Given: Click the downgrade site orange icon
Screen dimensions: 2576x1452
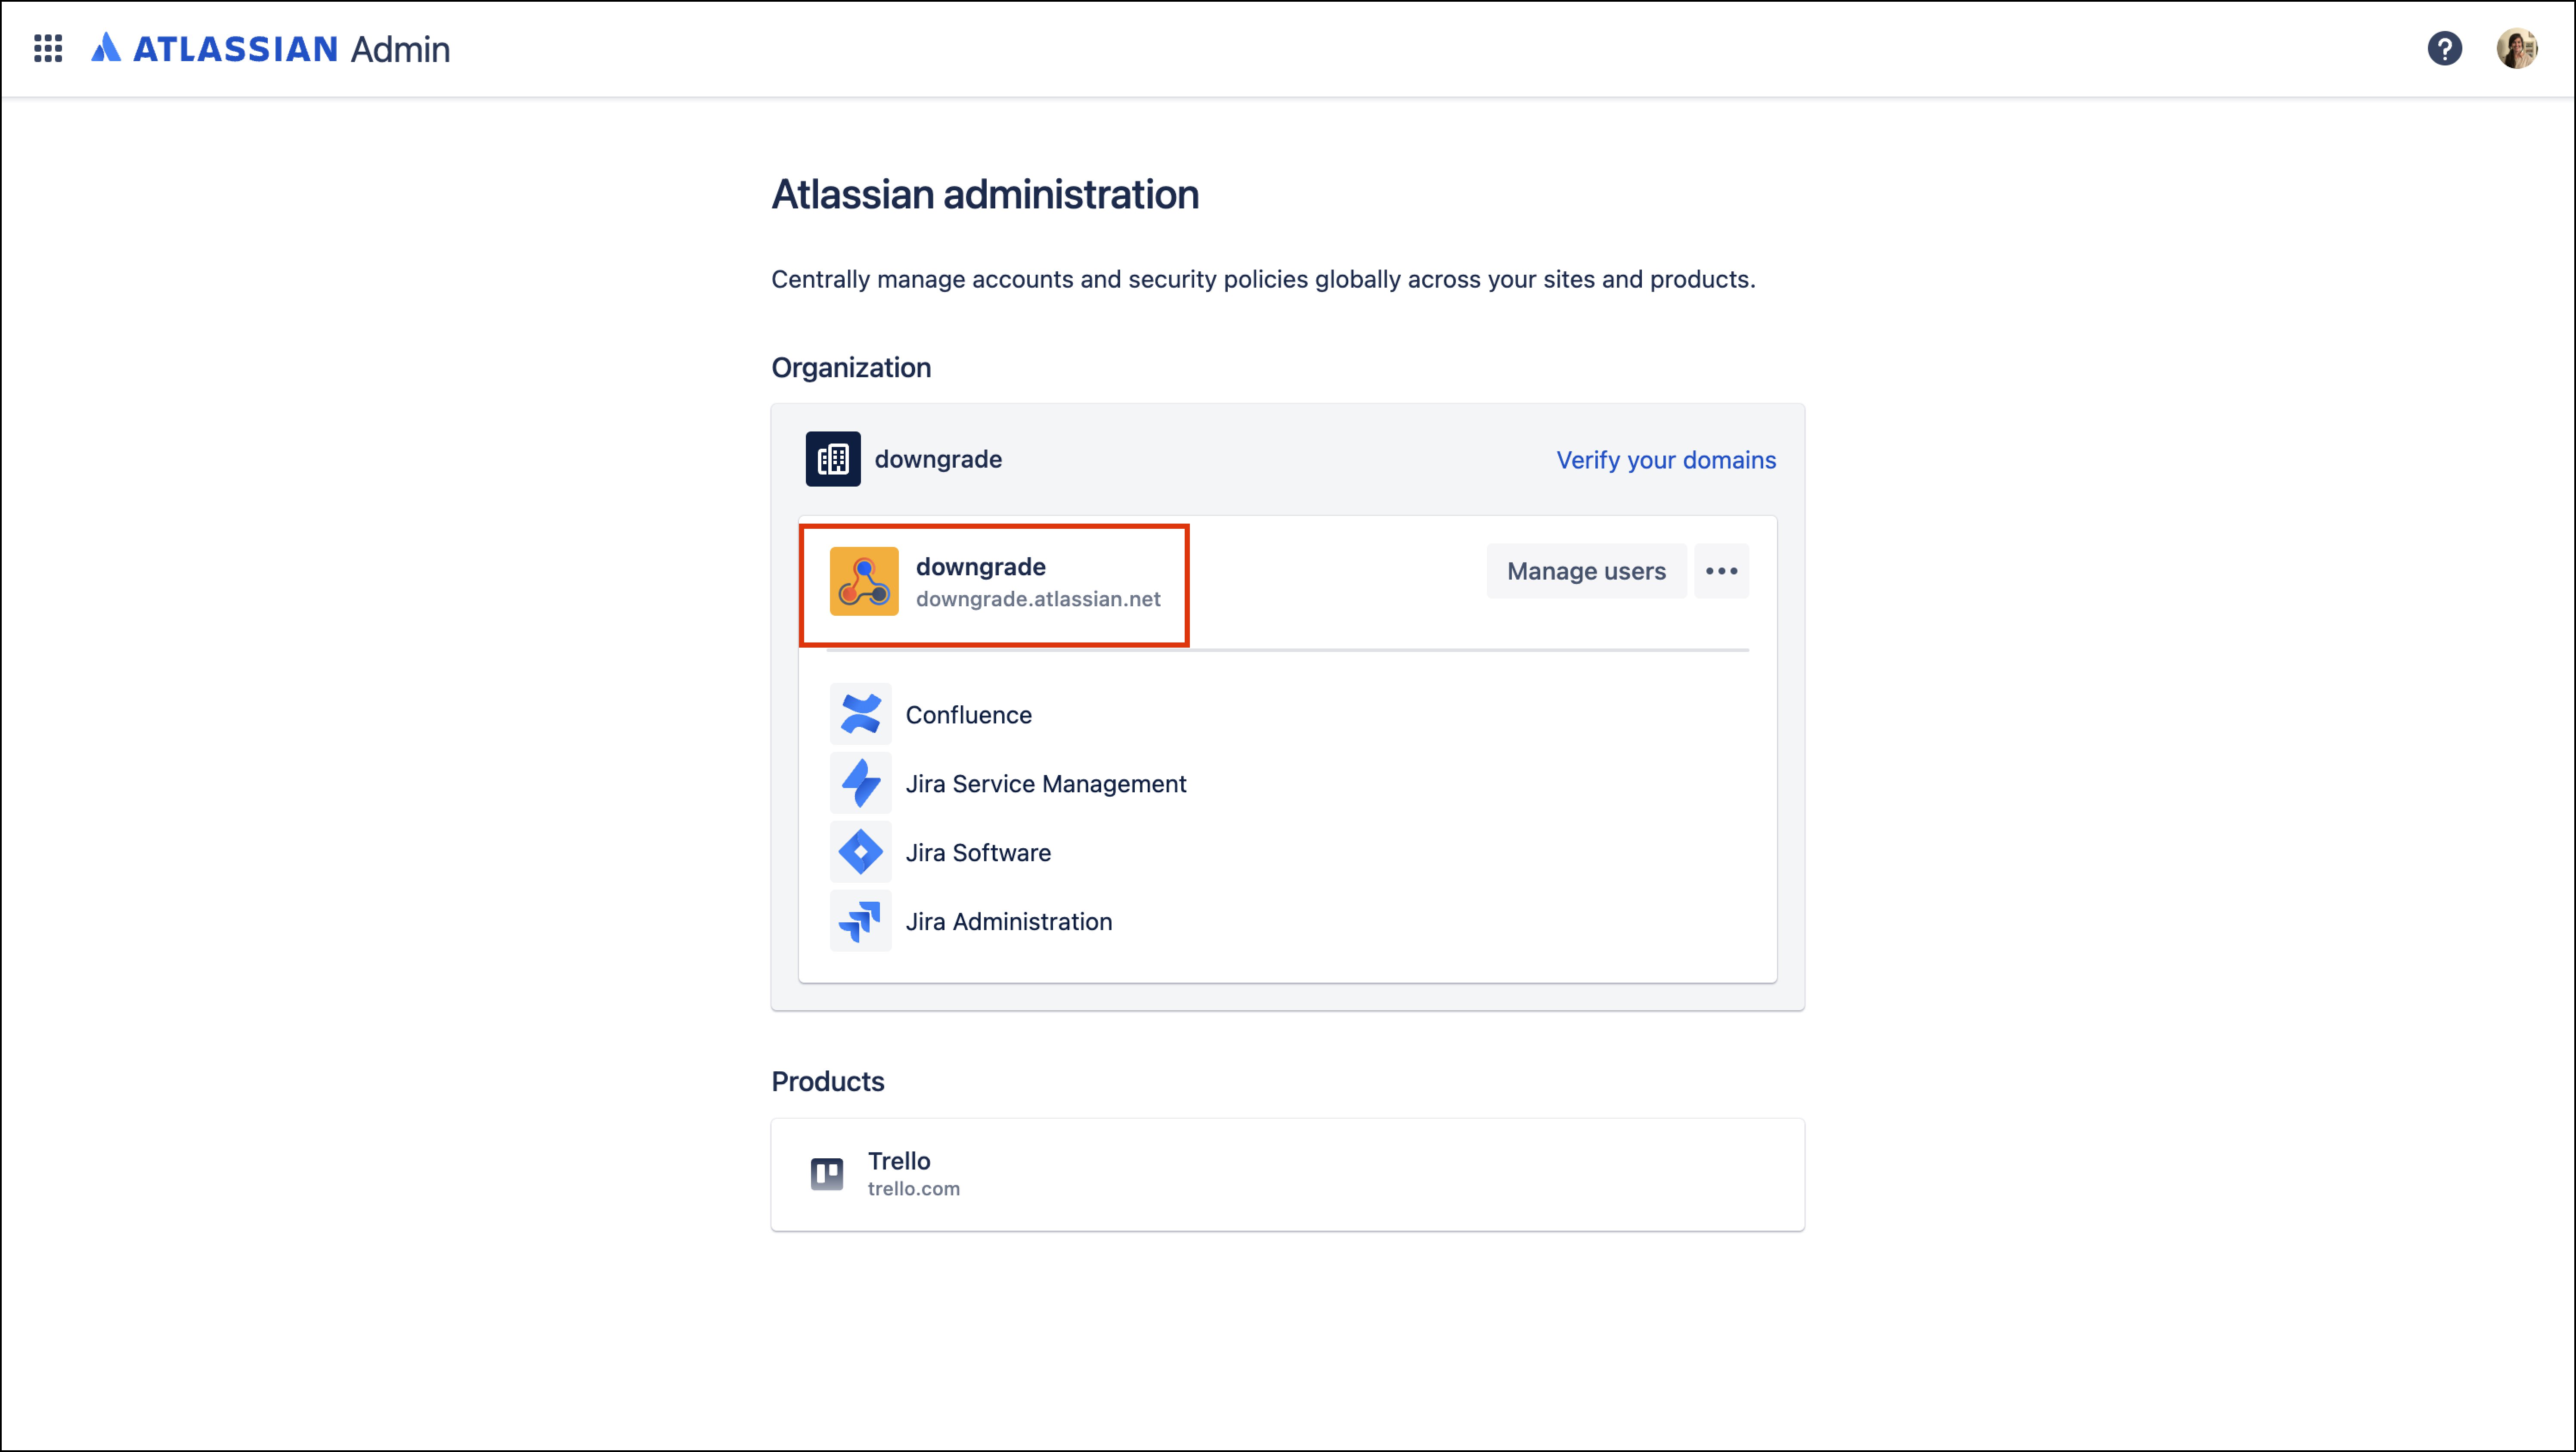Looking at the screenshot, I should pos(864,581).
